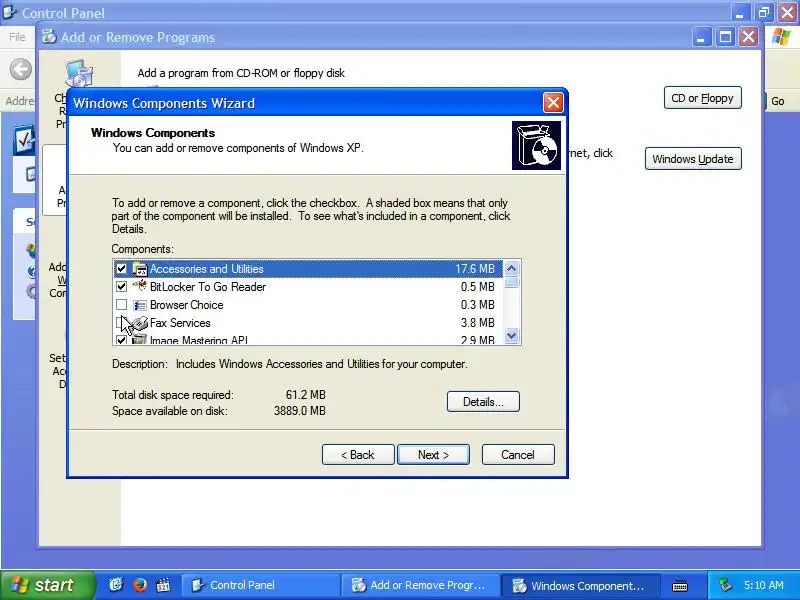
Task: Launch Internet Explorer from Quick Launch
Action: click(x=116, y=585)
